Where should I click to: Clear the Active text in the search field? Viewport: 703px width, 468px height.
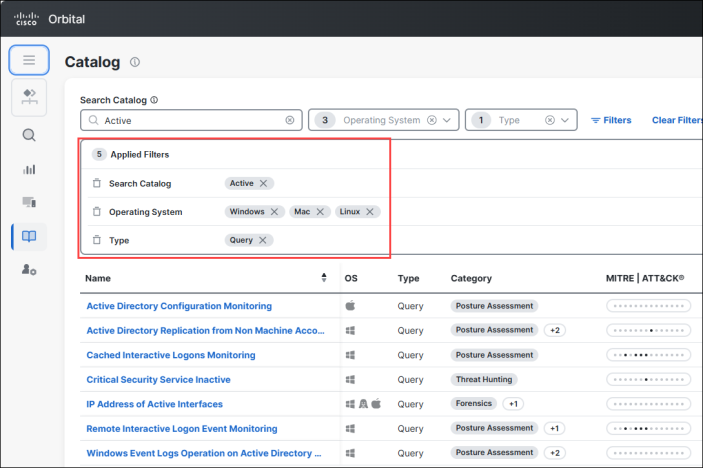click(290, 120)
